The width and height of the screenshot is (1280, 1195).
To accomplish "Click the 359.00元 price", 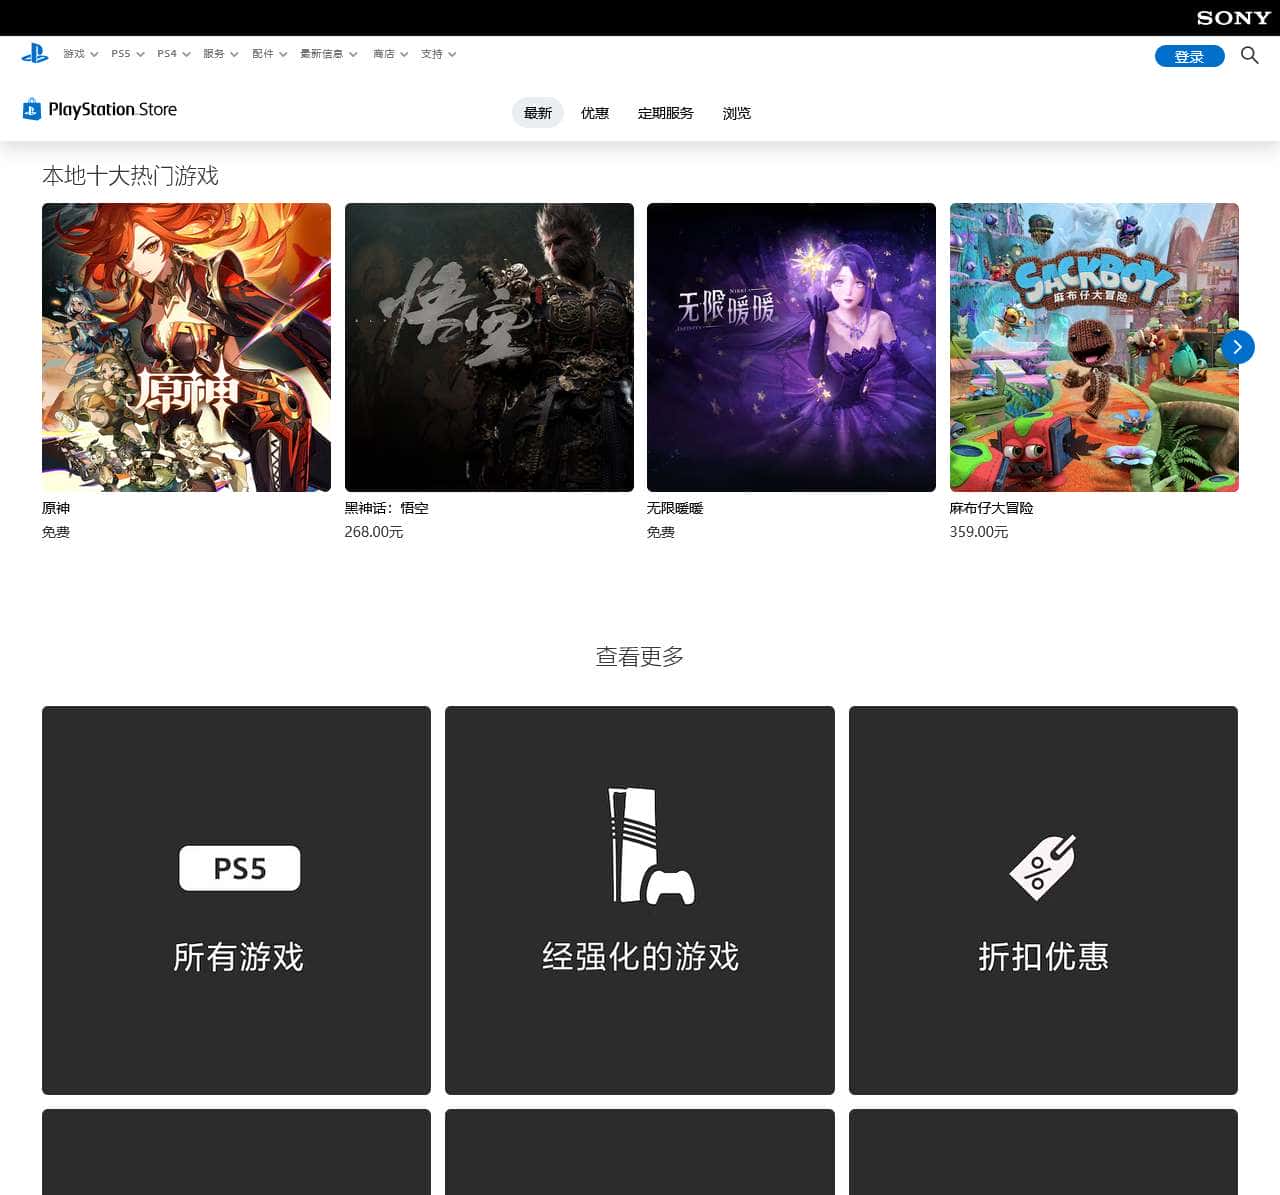I will [979, 532].
